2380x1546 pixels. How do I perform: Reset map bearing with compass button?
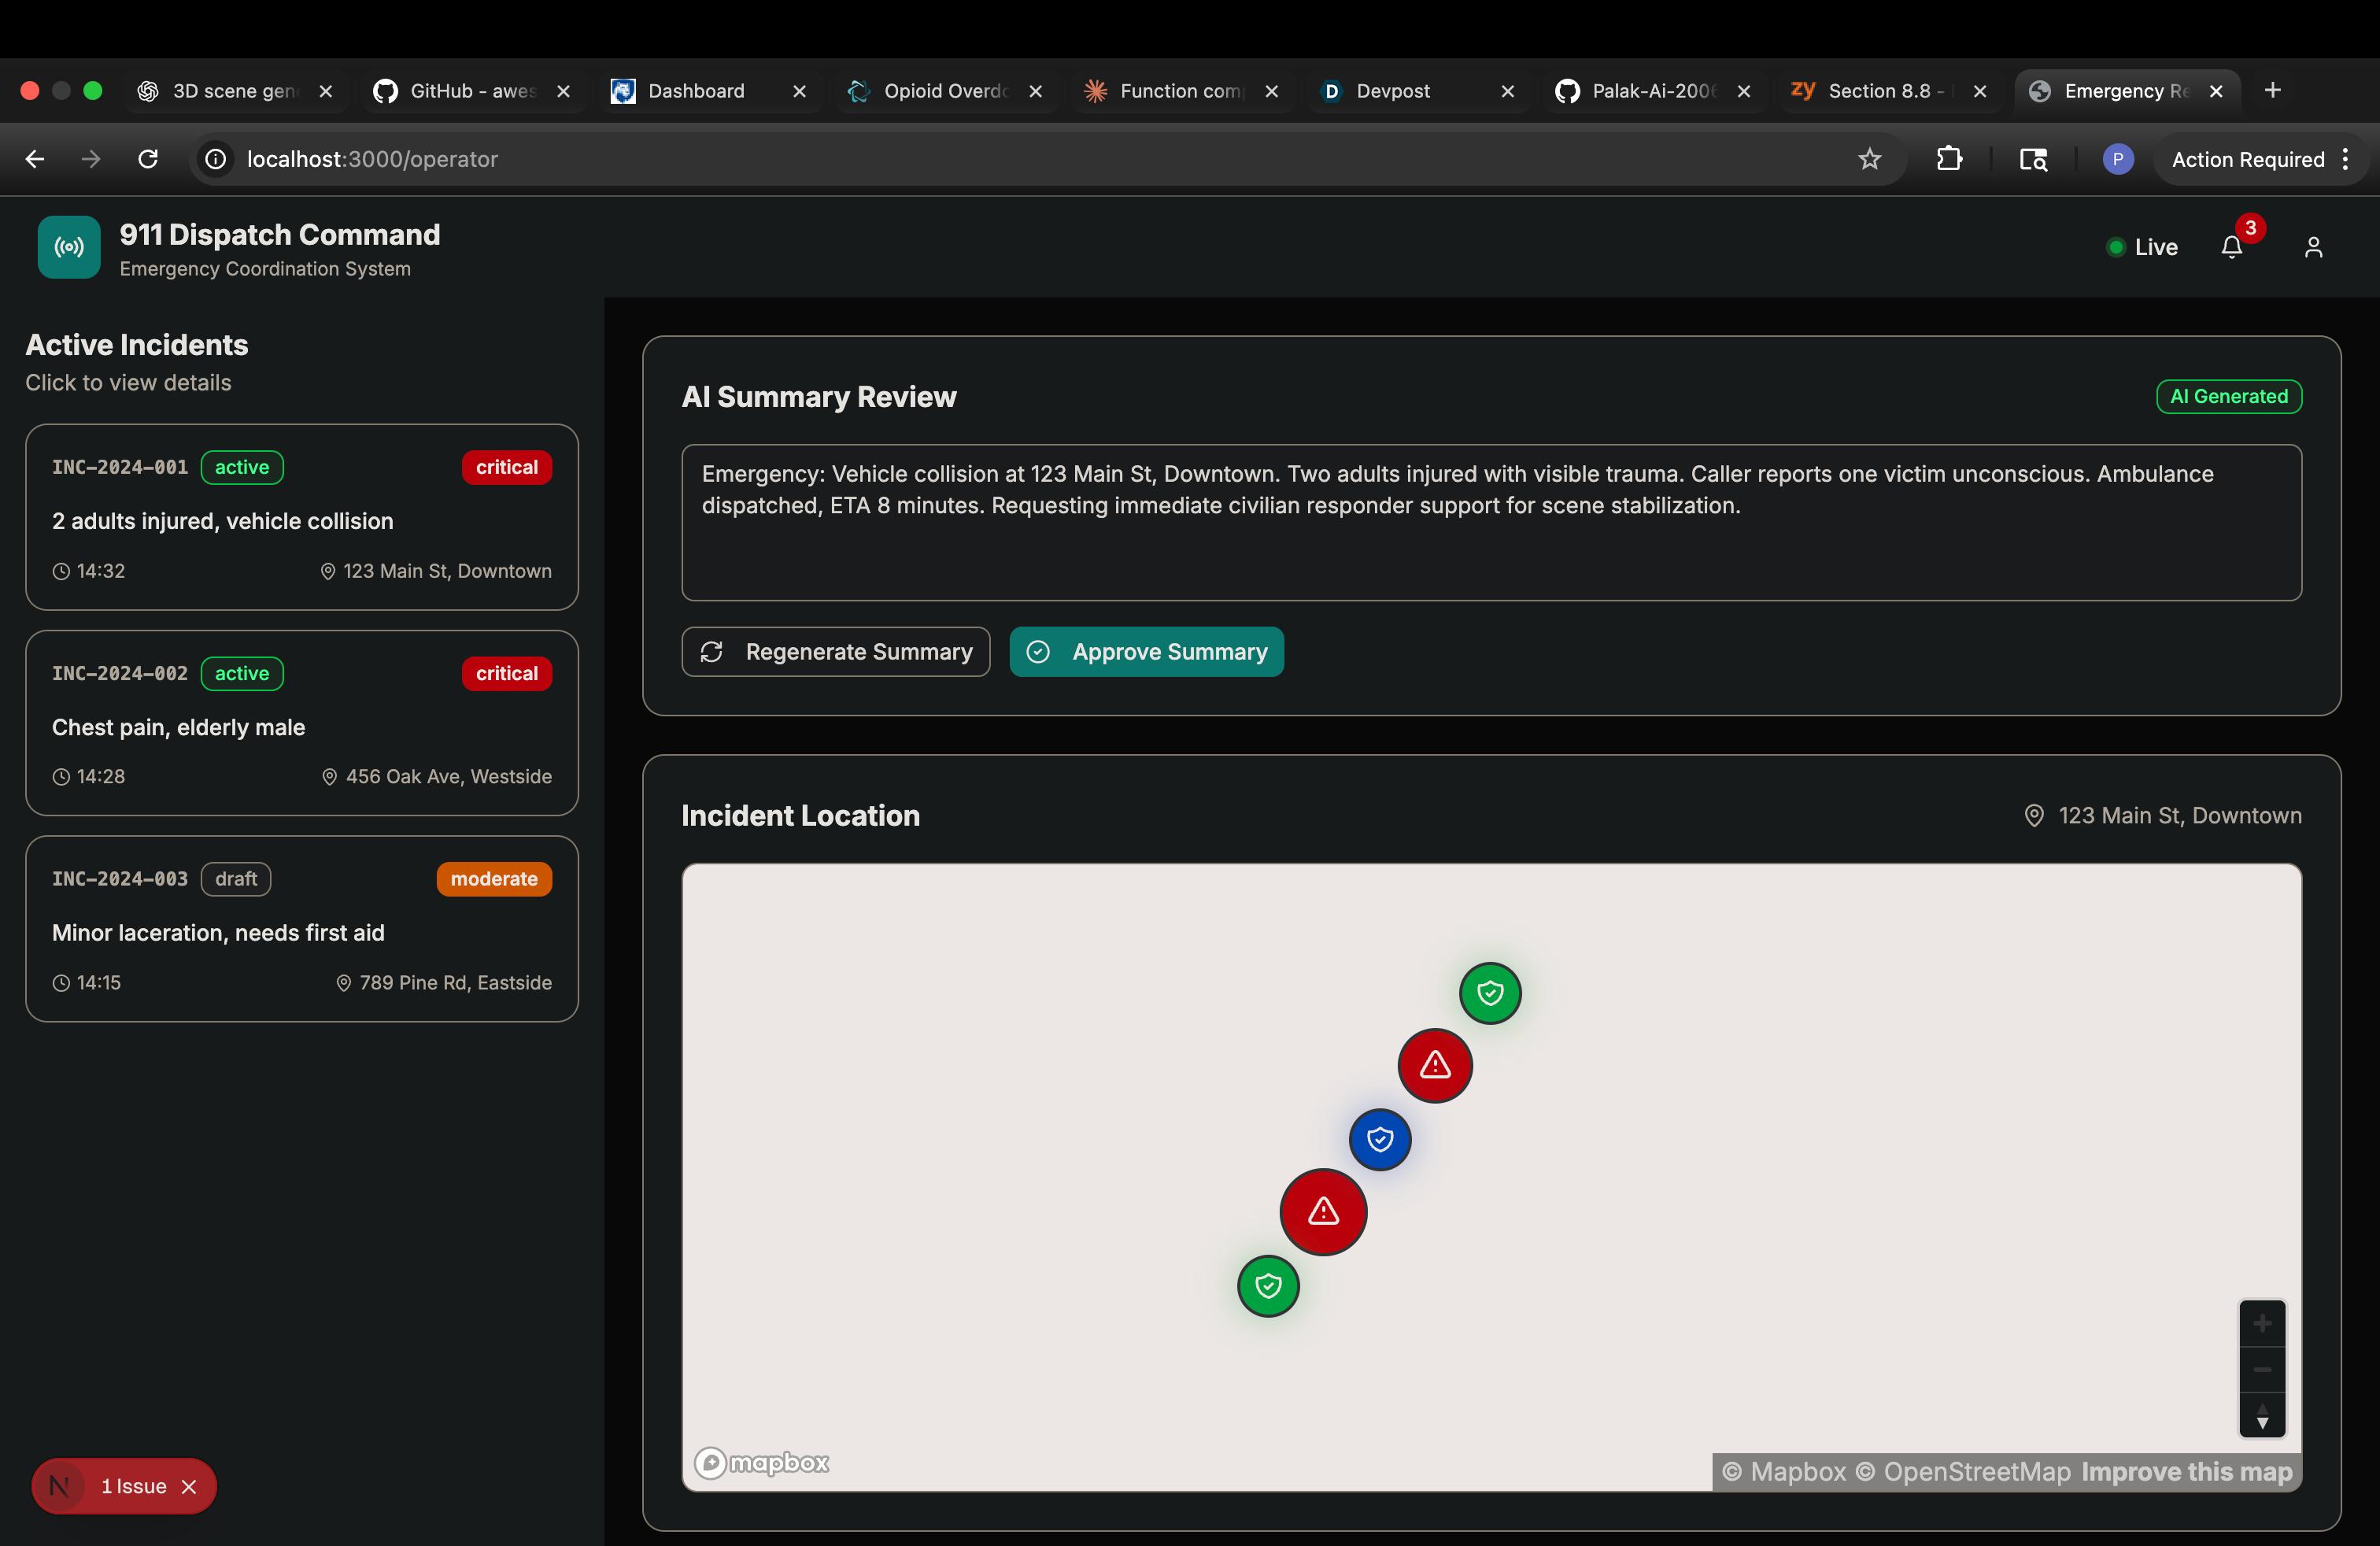pyautogui.click(x=2262, y=1416)
